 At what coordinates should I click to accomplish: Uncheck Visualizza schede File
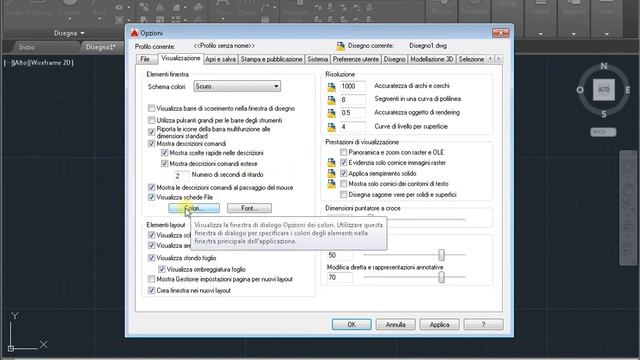(x=151, y=197)
